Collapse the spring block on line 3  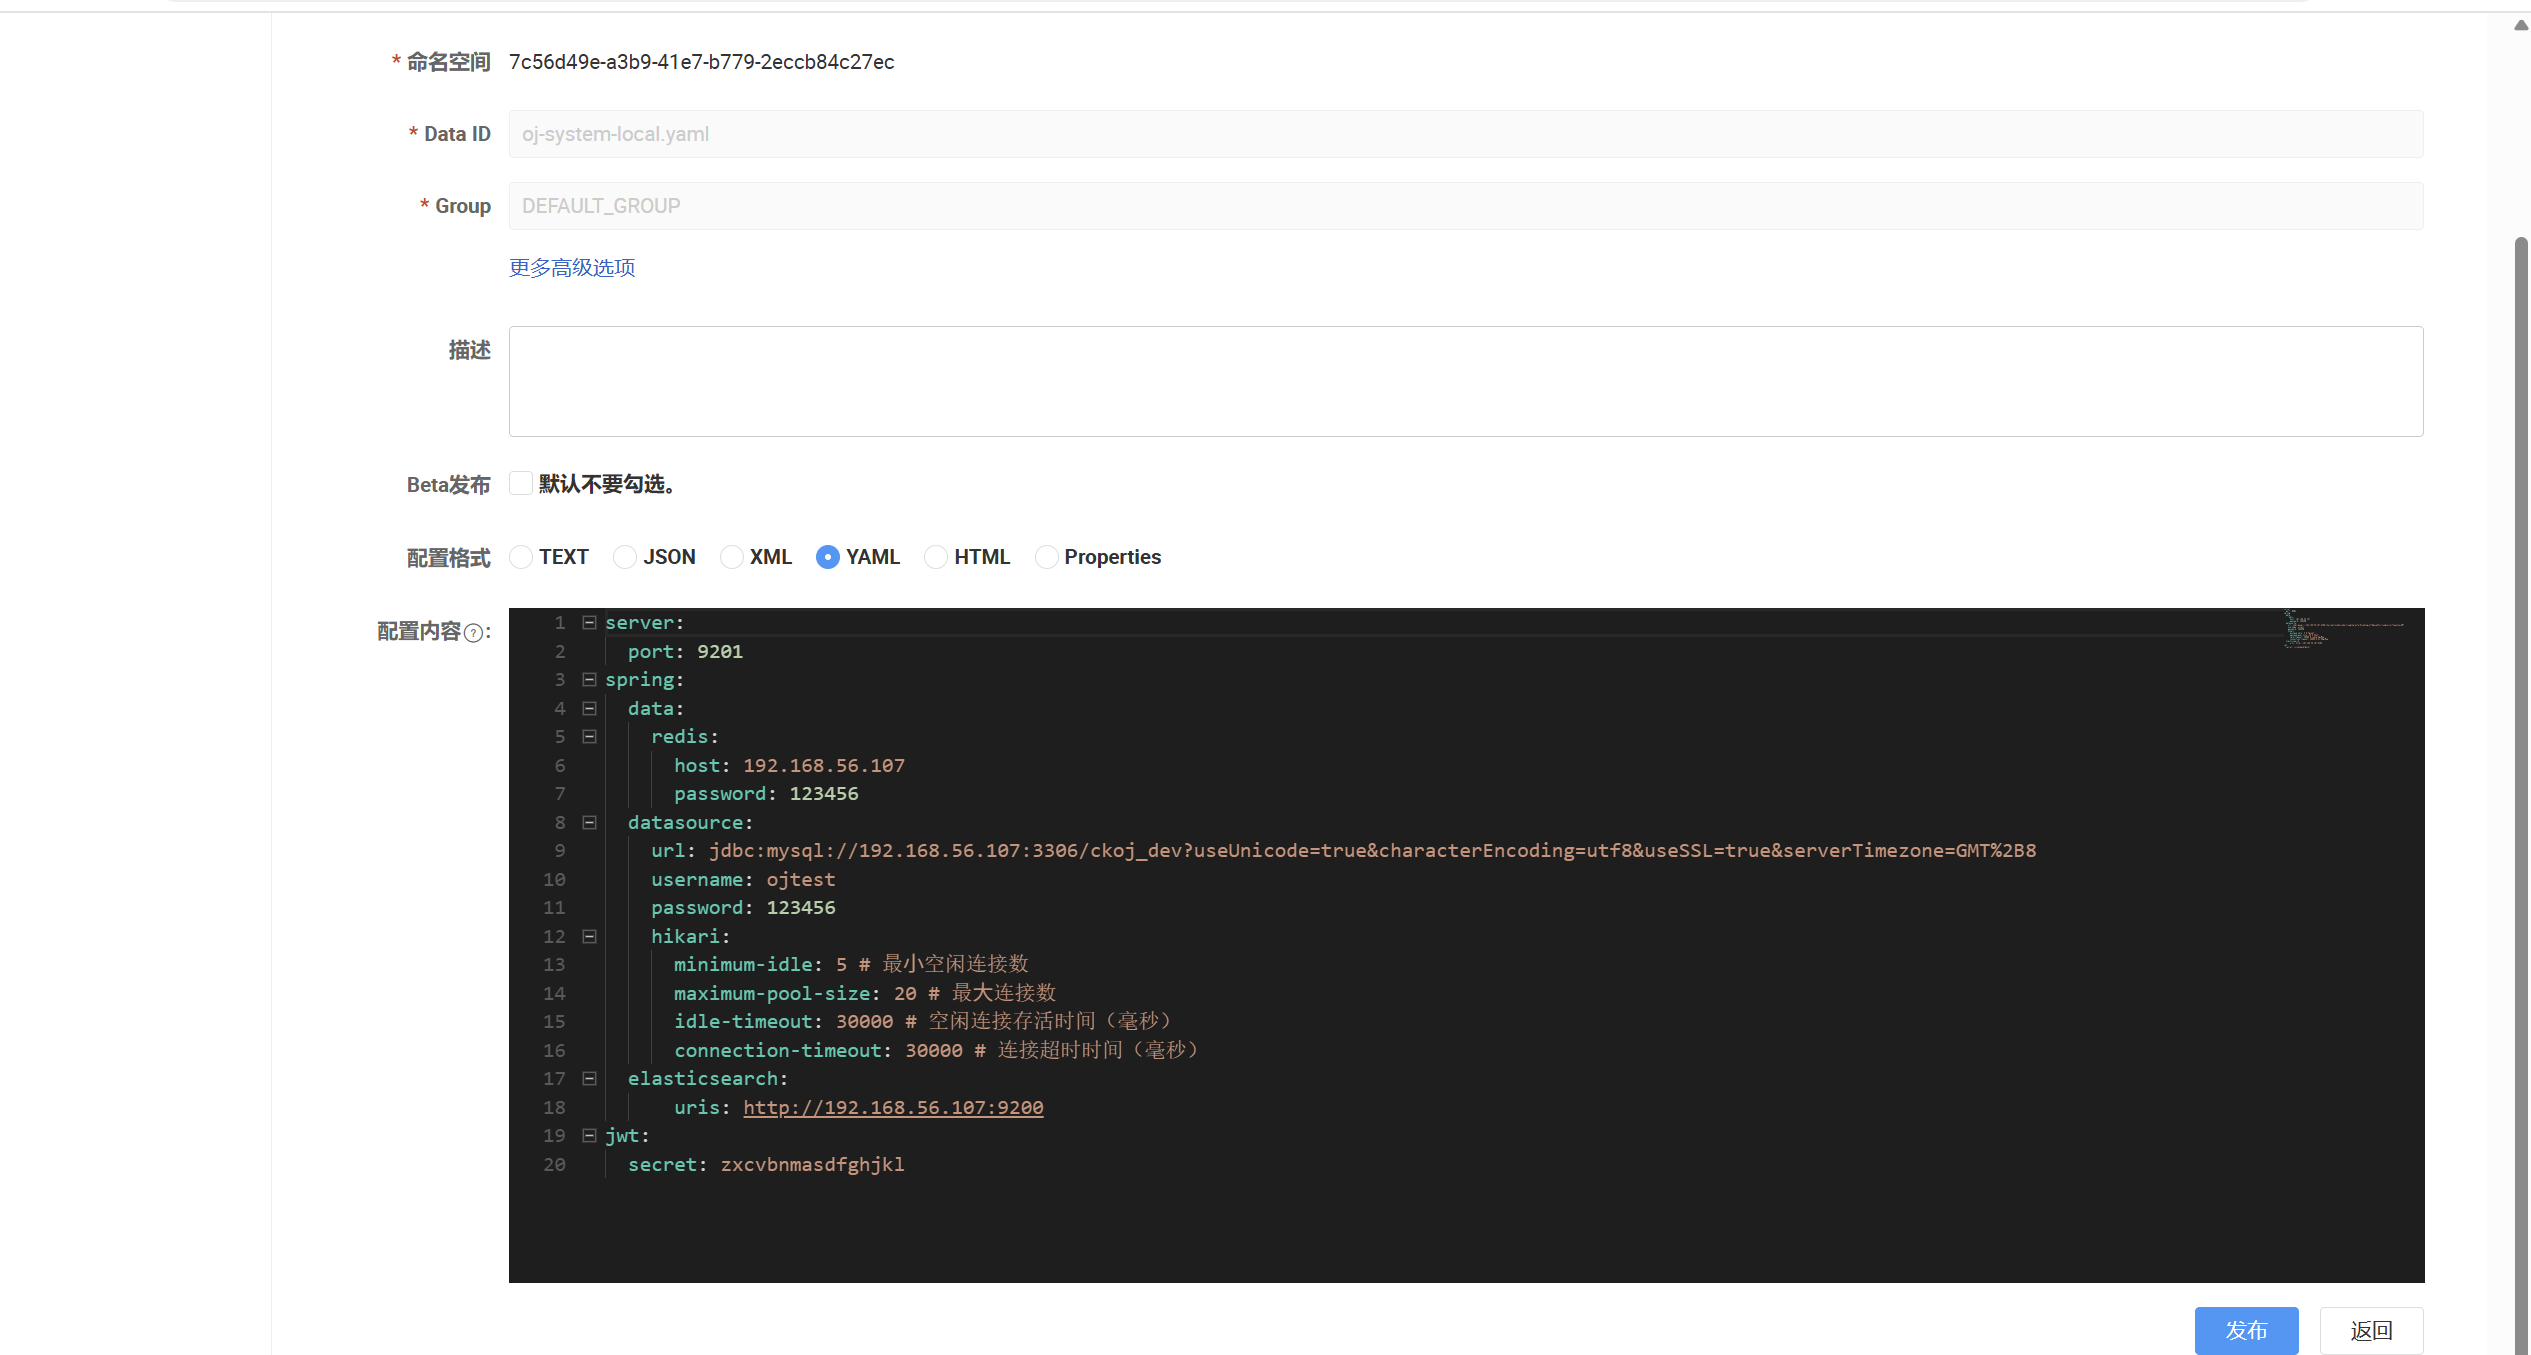590,680
